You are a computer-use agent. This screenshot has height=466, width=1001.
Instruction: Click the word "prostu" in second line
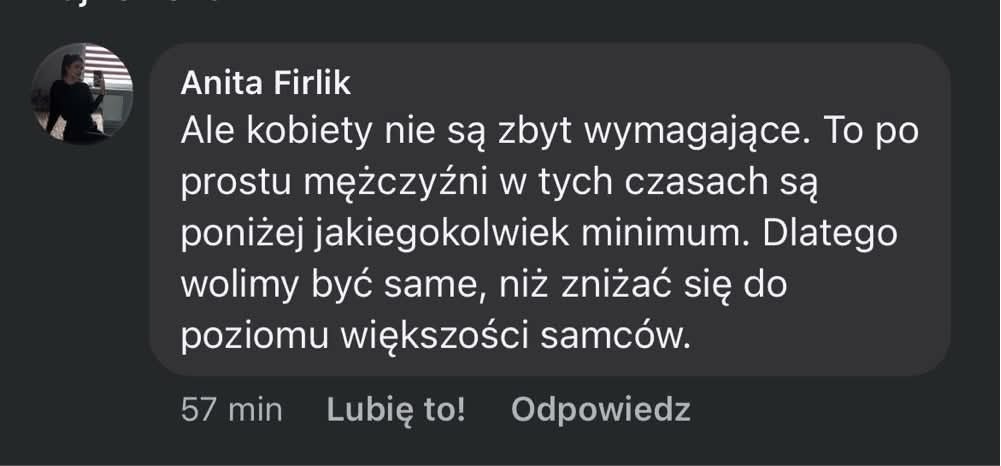[234, 183]
